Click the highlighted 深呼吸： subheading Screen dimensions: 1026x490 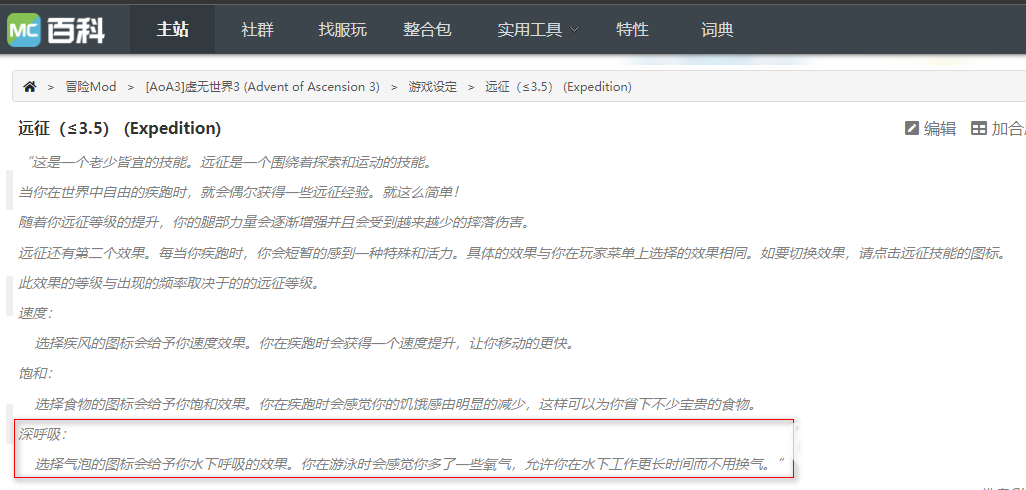(x=43, y=434)
